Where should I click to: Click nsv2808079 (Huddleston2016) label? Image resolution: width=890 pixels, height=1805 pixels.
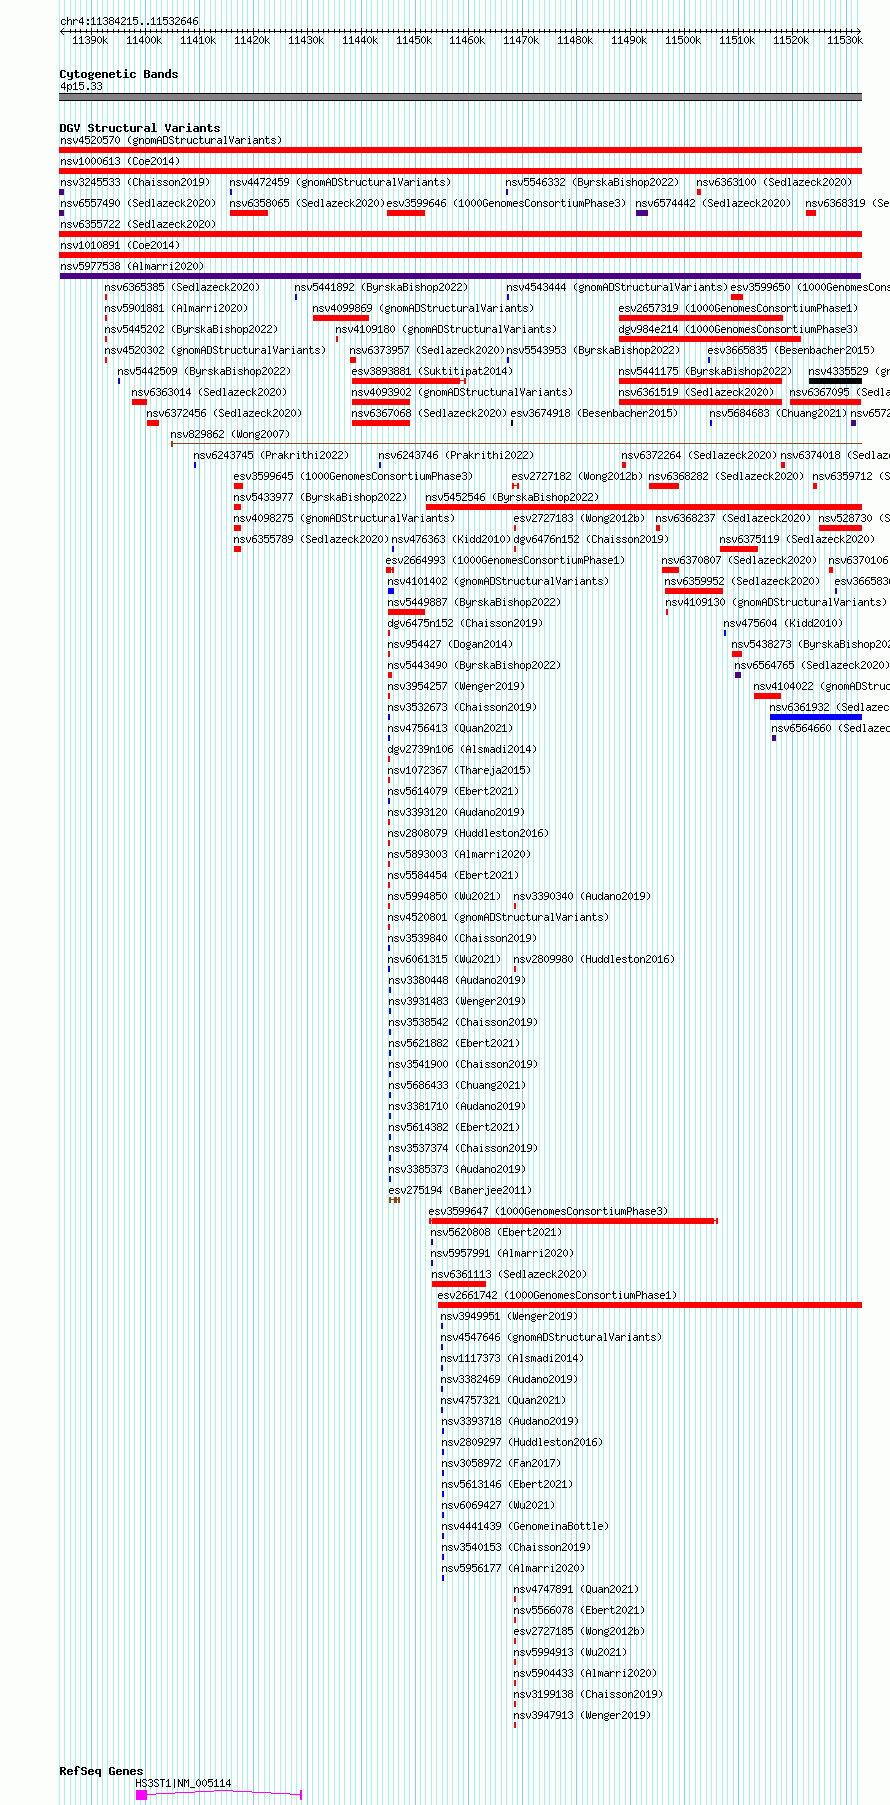(x=468, y=833)
